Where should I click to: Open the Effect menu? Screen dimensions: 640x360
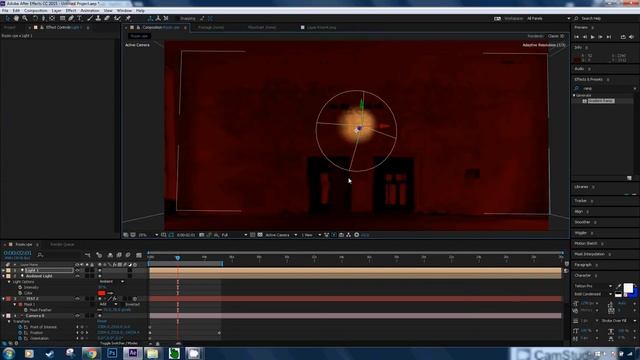[x=71, y=11]
